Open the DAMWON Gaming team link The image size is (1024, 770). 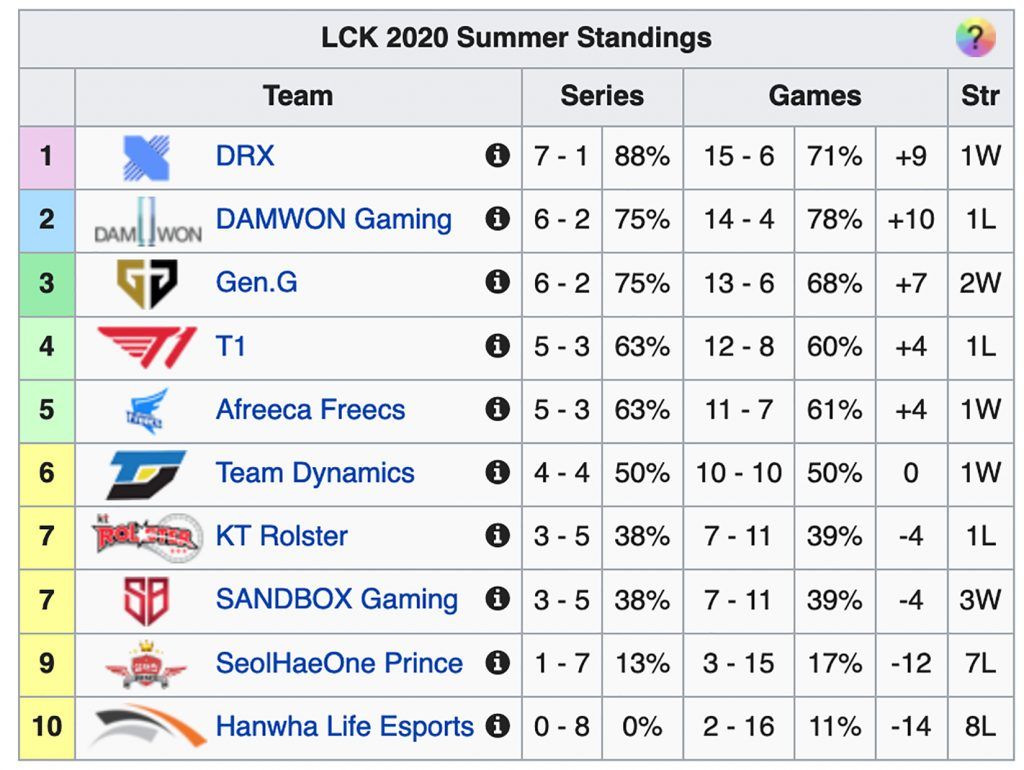pos(334,219)
